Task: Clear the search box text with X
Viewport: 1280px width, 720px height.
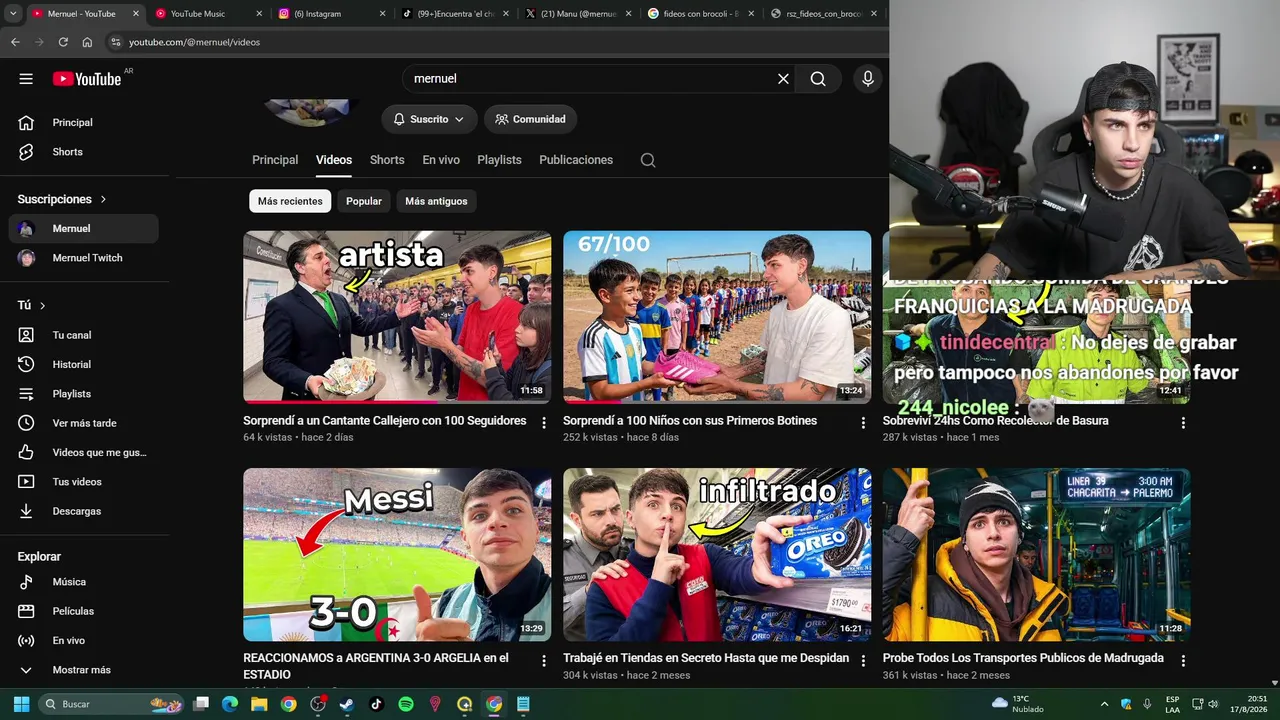Action: [783, 79]
